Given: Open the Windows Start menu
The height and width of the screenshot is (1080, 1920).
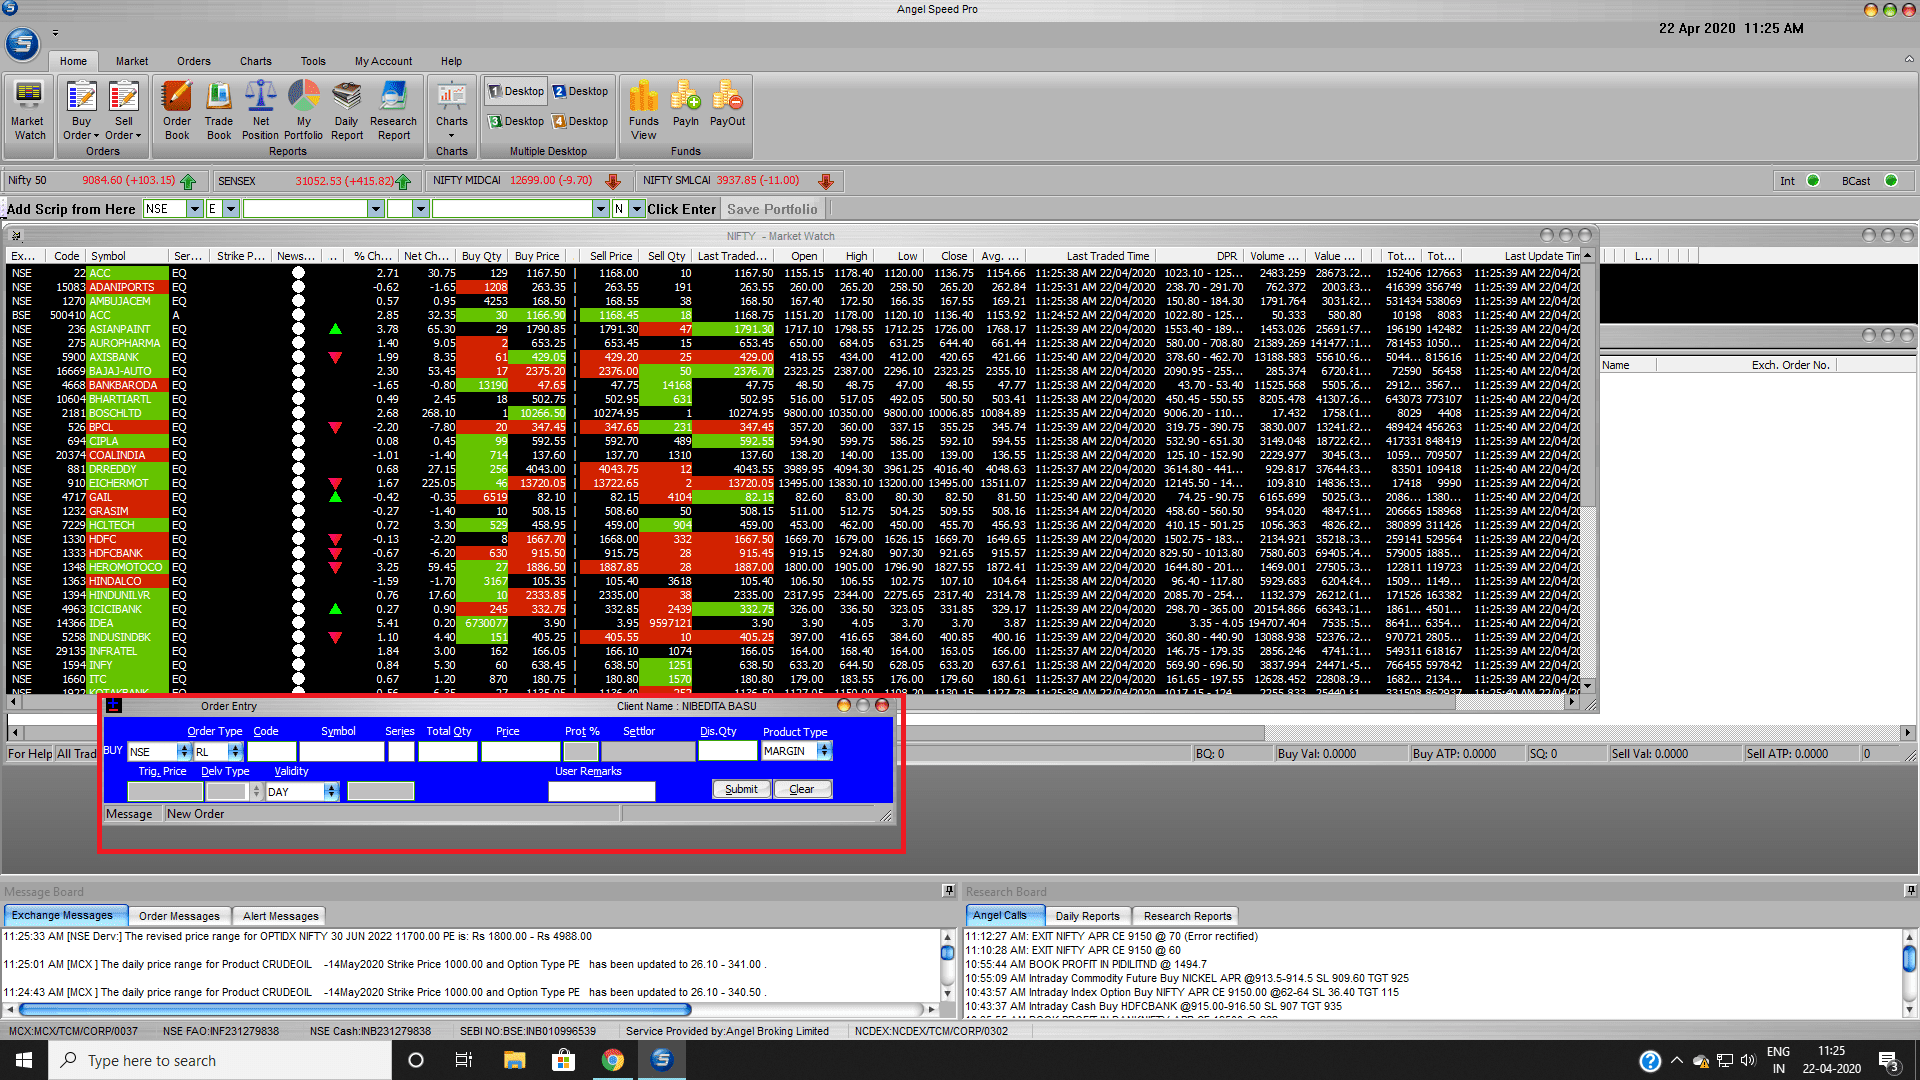Looking at the screenshot, I should pos(24,1060).
